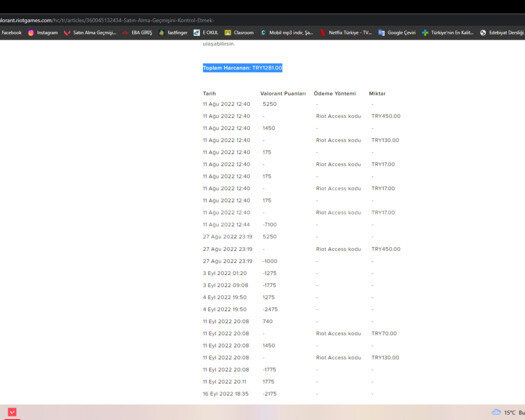Click the -2175 points value
The width and height of the screenshot is (525, 420).
(270, 394)
